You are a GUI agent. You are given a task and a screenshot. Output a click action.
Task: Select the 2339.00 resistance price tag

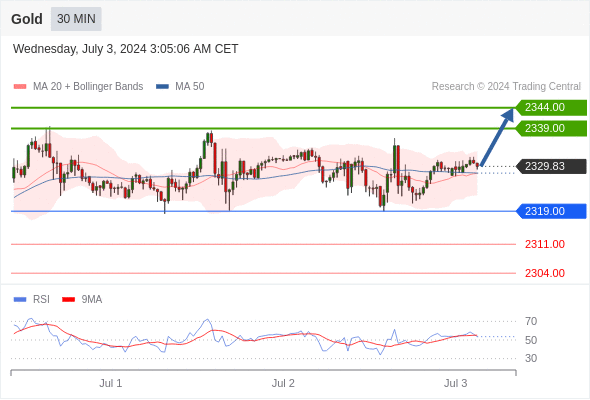point(551,128)
